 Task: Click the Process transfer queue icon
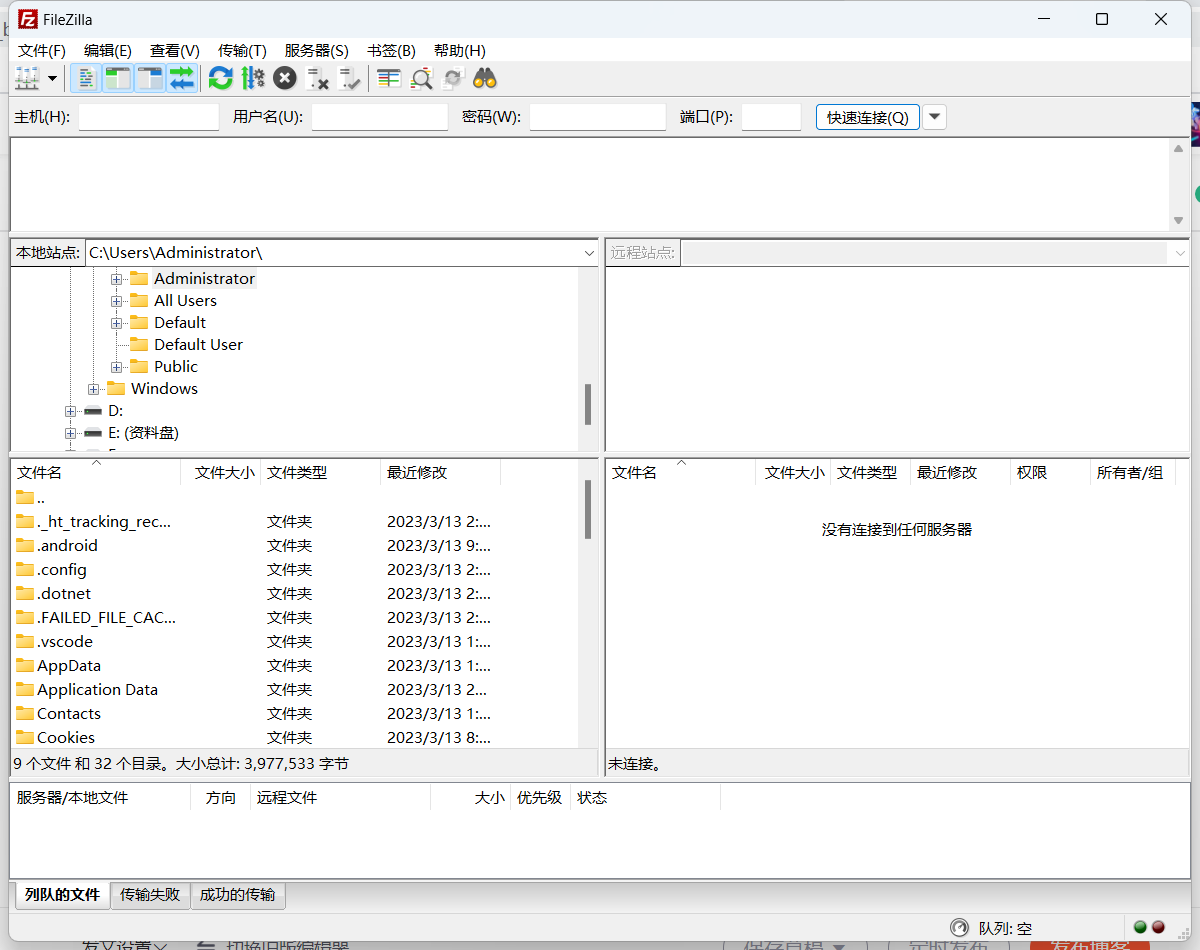coord(253,77)
